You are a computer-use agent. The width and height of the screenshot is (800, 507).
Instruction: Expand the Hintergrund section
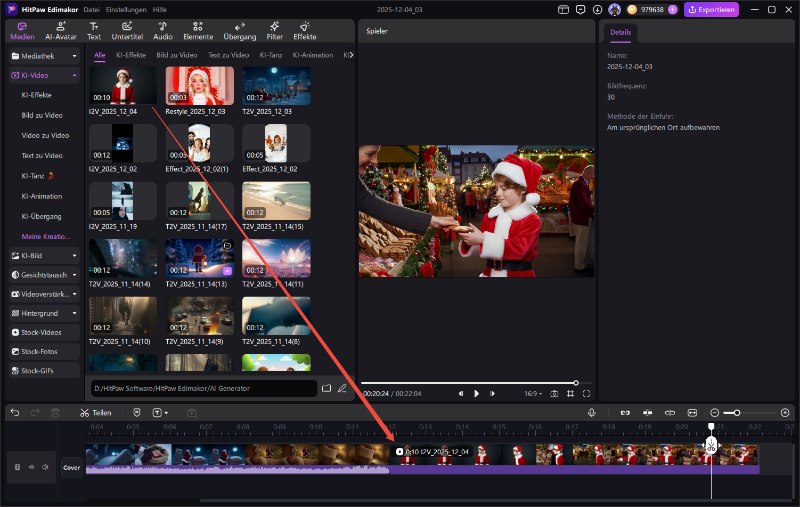pos(44,313)
